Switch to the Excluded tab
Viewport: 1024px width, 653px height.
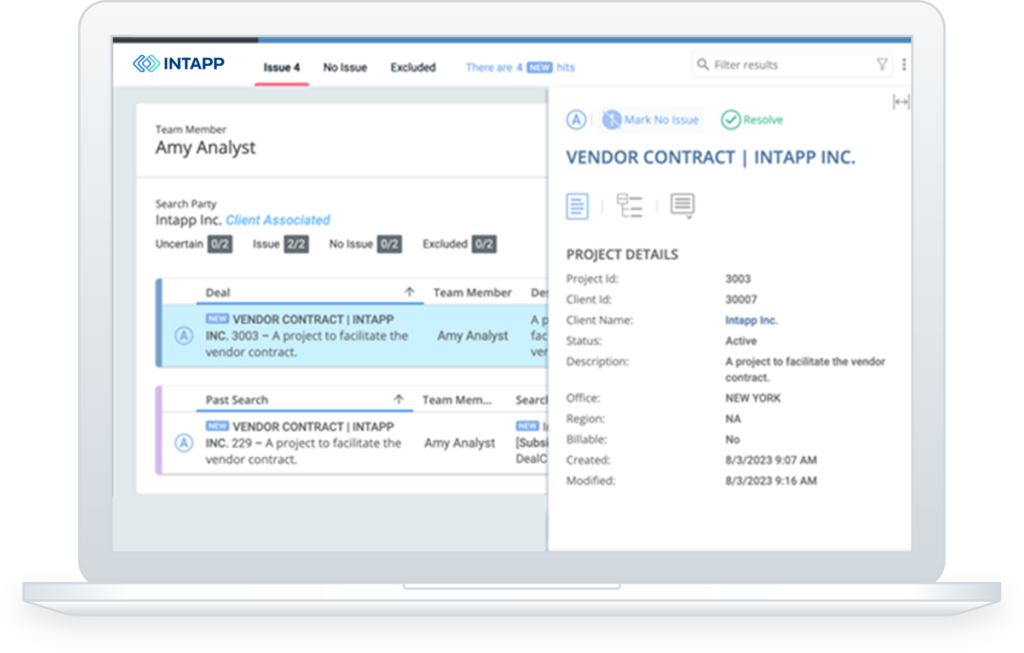tap(413, 67)
